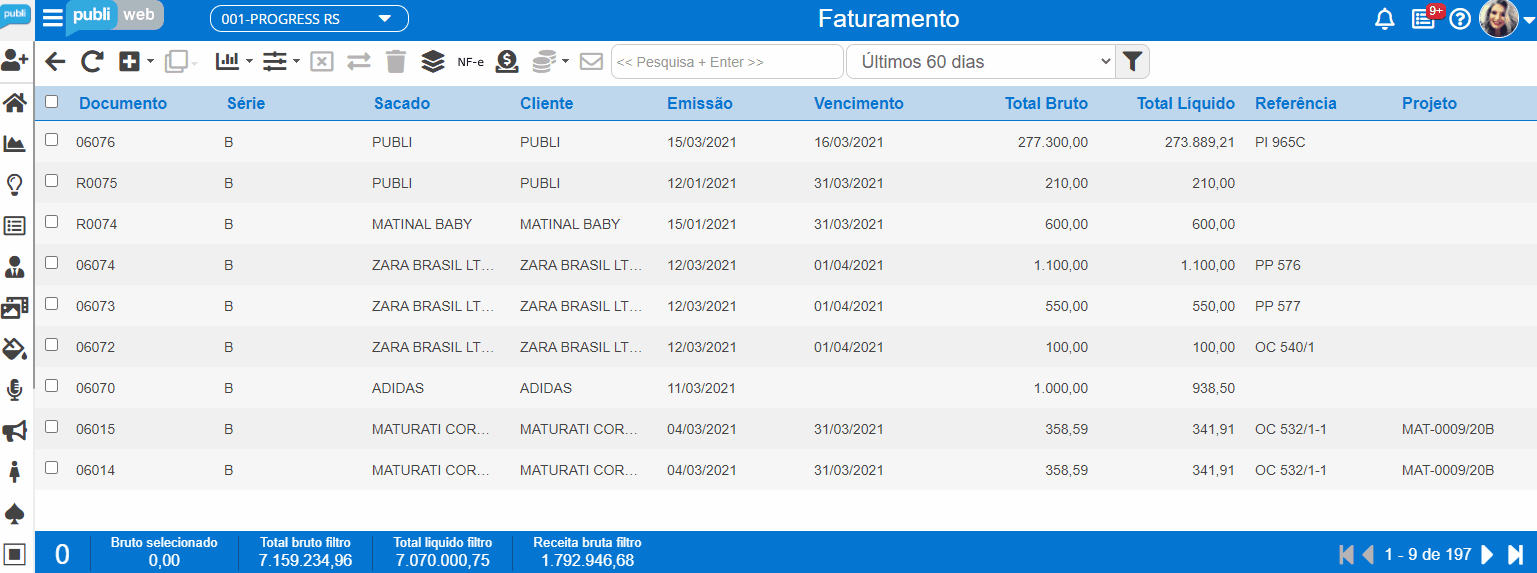Click the stacked layers icon
Image resolution: width=1537 pixels, height=573 pixels.
coord(432,62)
